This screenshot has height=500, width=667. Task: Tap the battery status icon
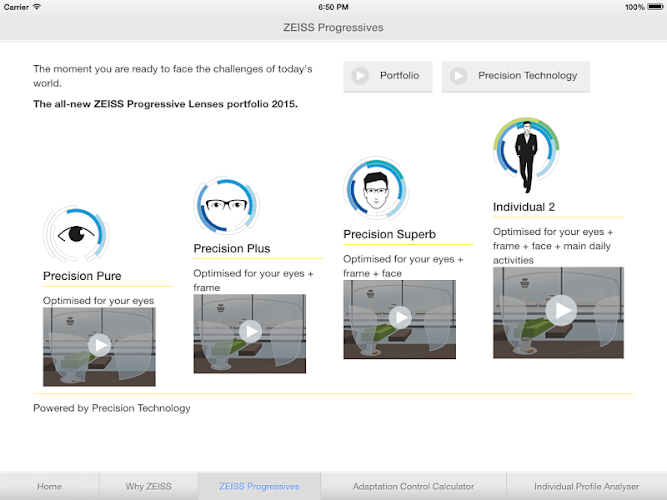(x=655, y=7)
